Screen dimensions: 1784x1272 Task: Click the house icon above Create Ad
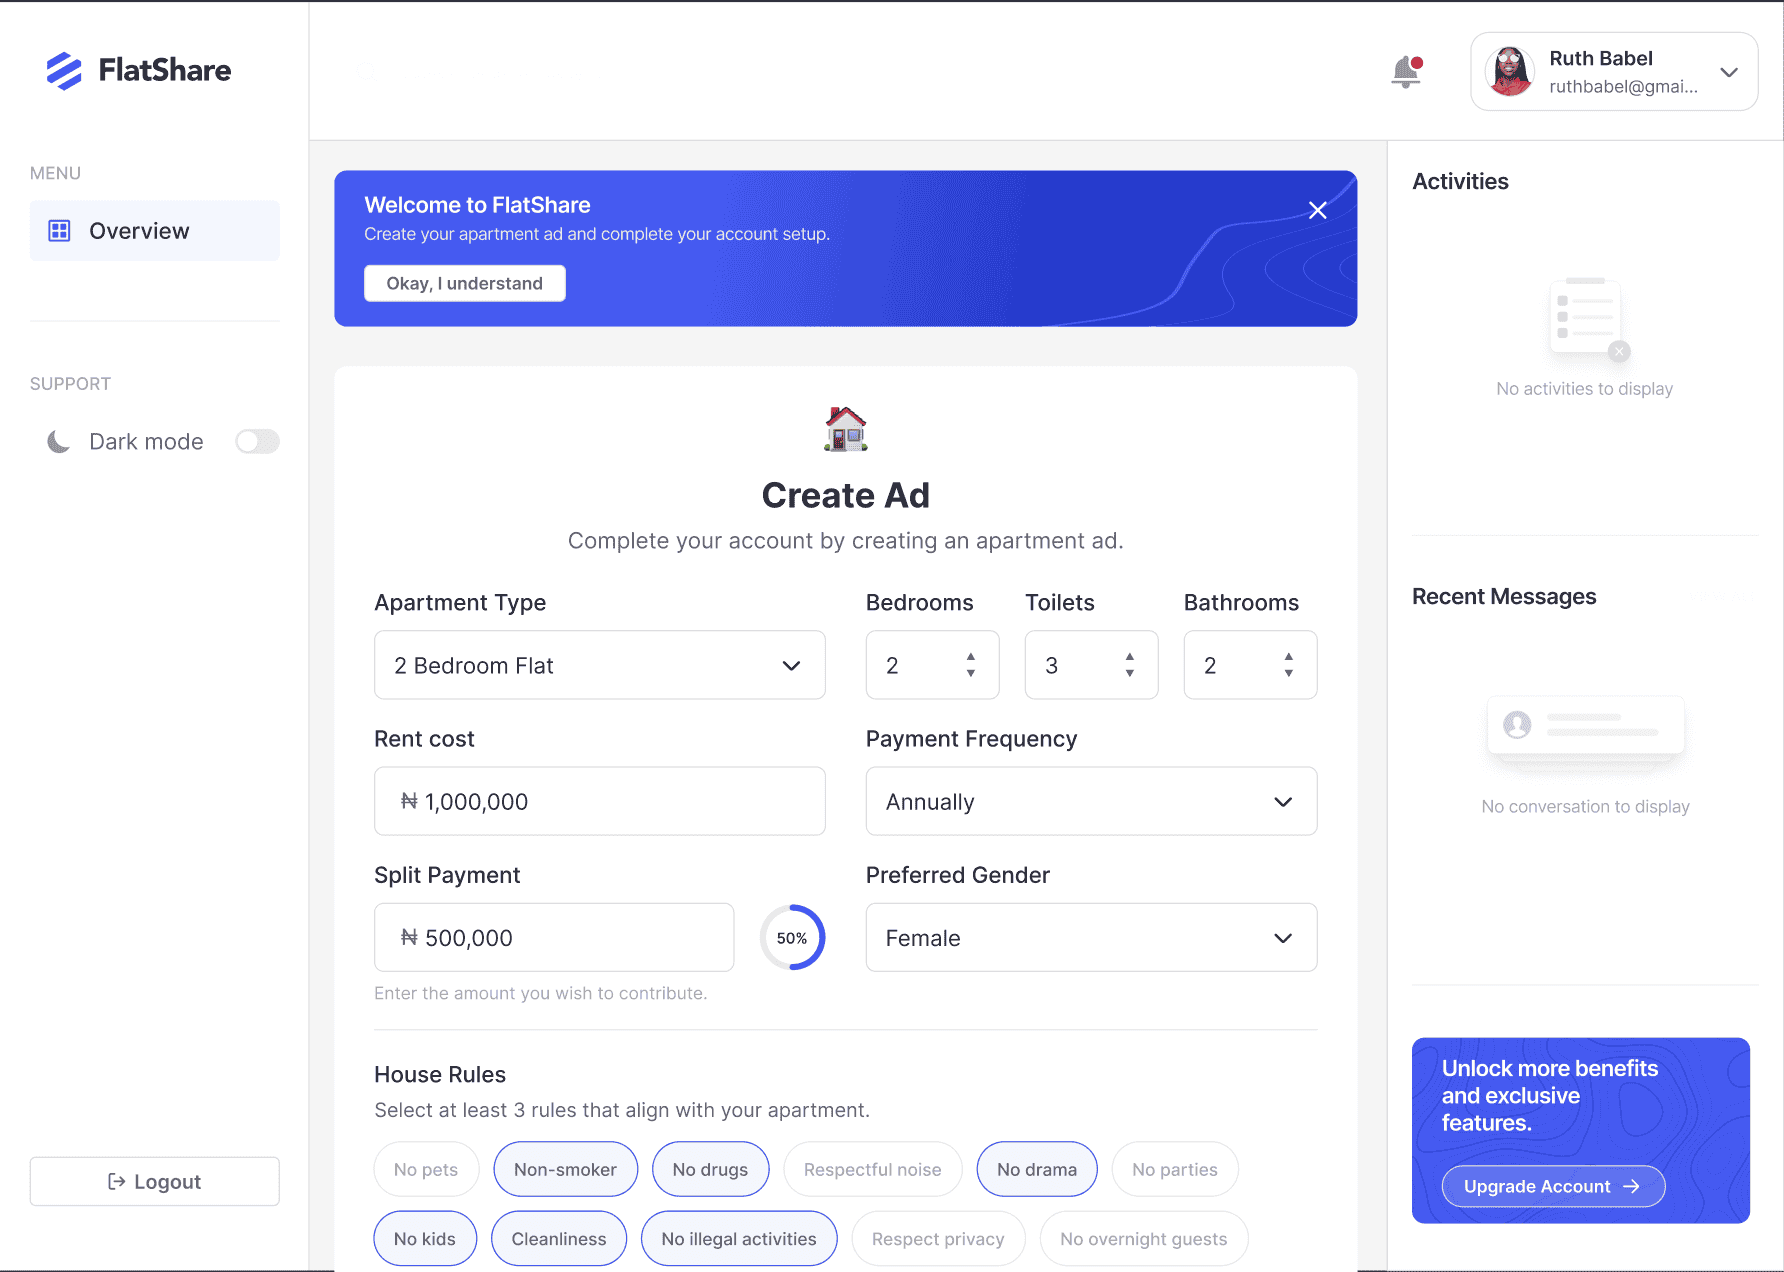point(846,429)
